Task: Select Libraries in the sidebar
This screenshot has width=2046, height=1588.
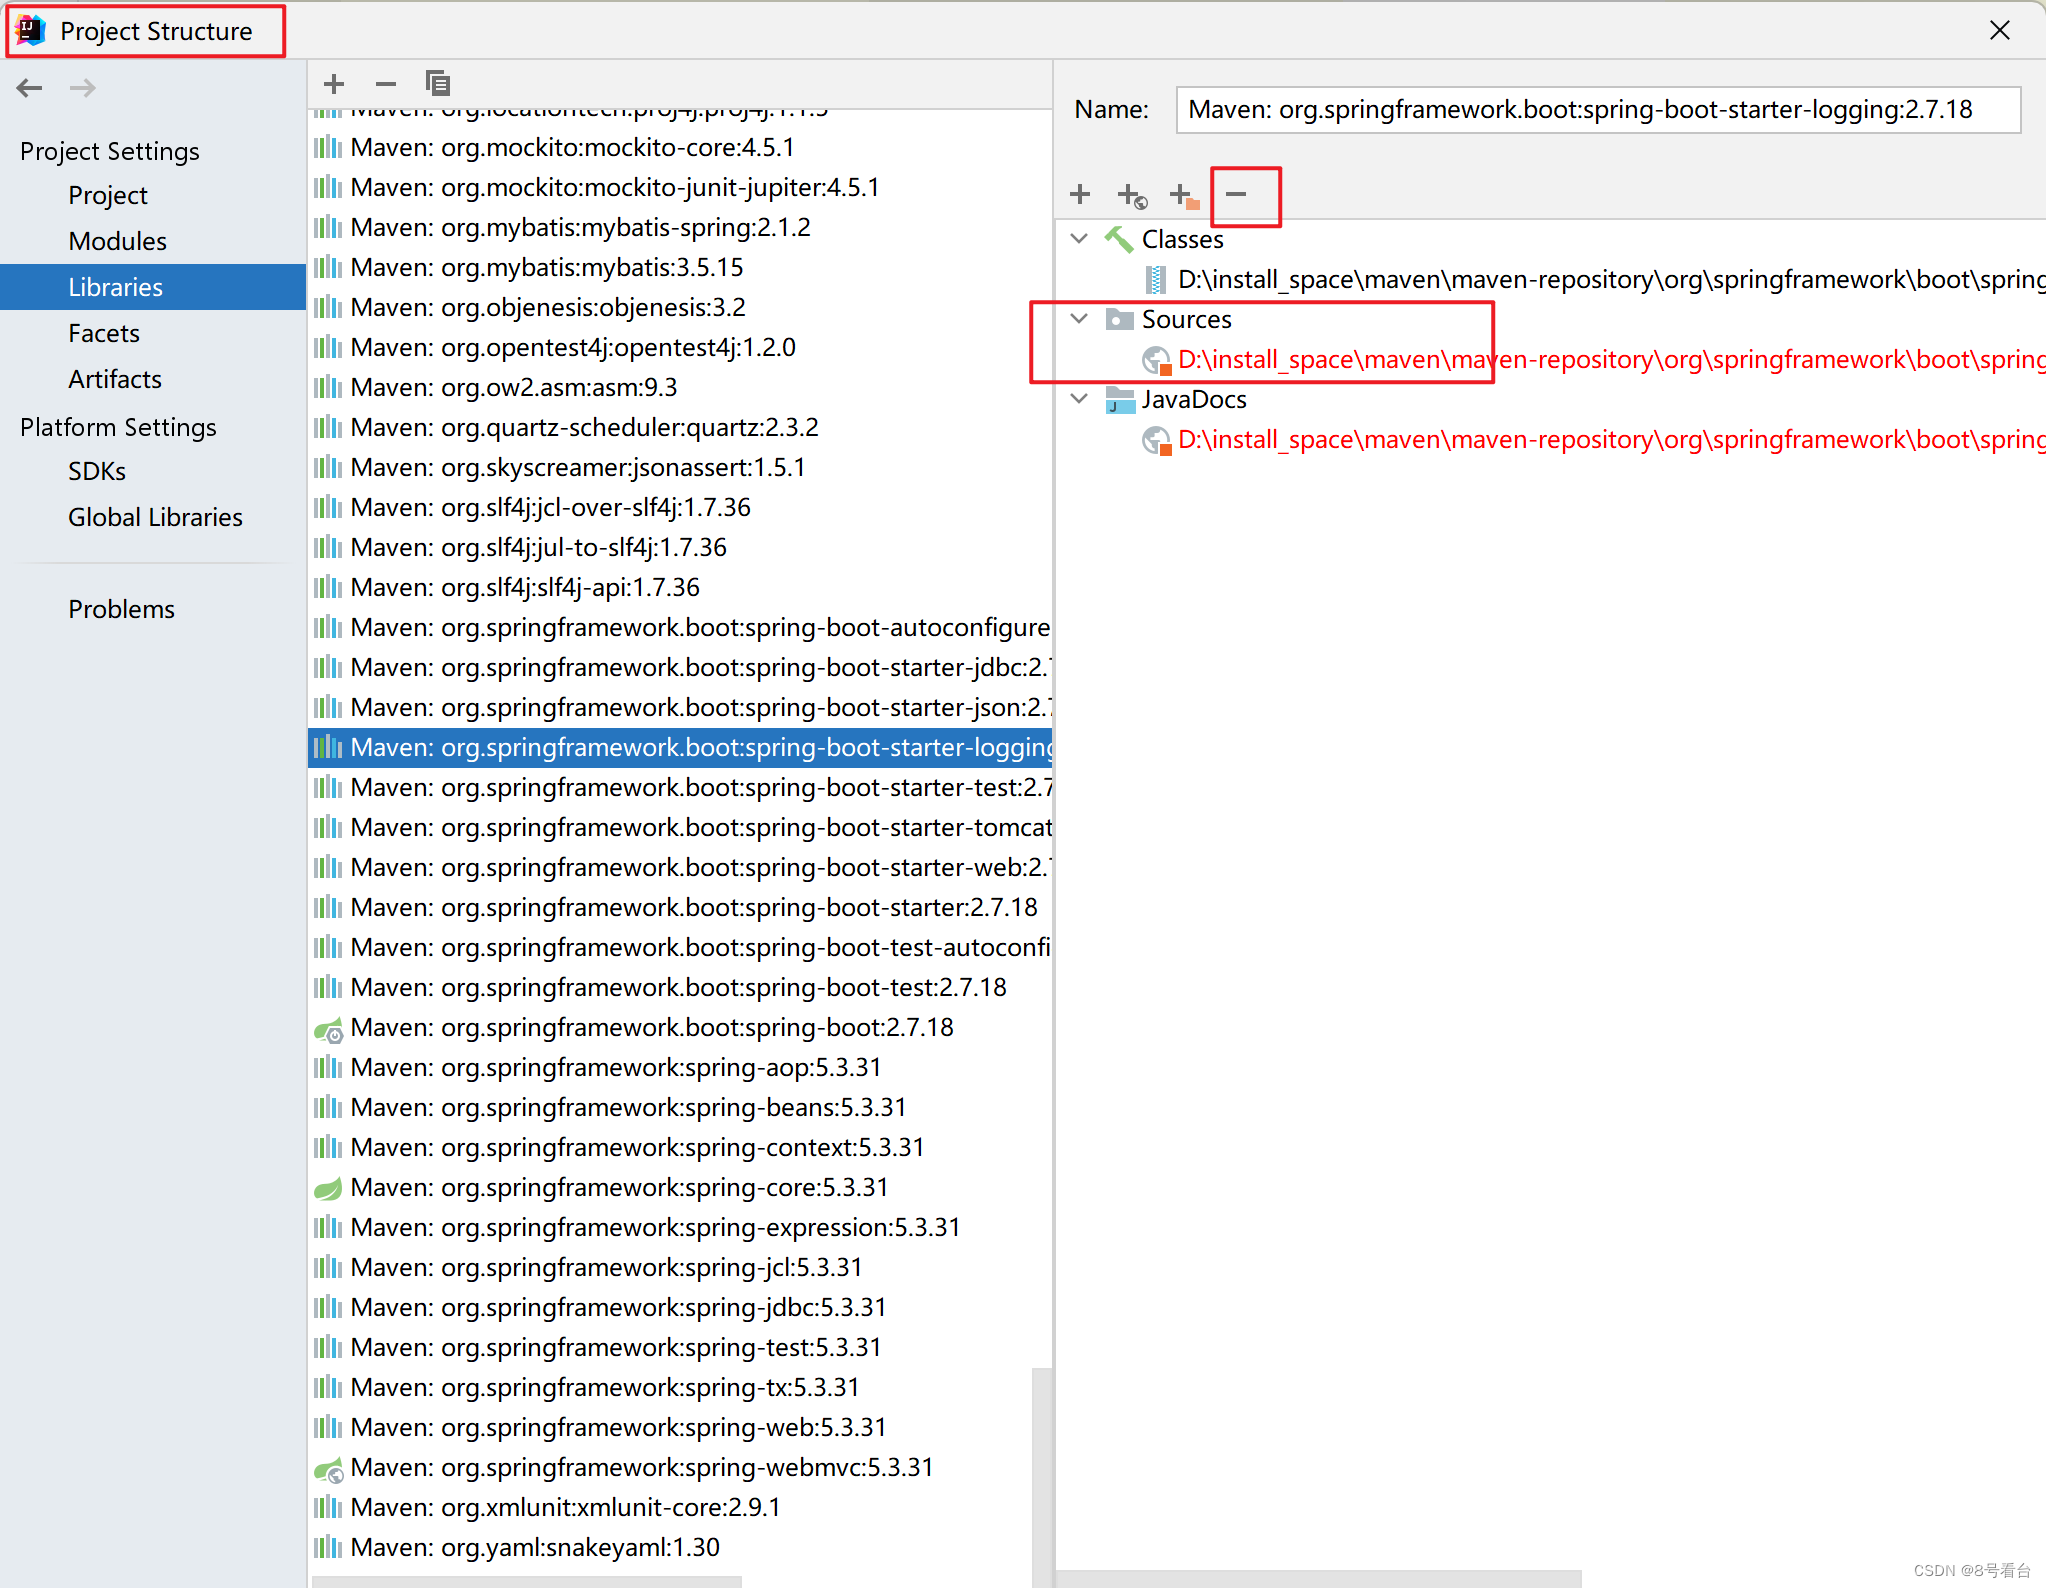Action: (153, 287)
